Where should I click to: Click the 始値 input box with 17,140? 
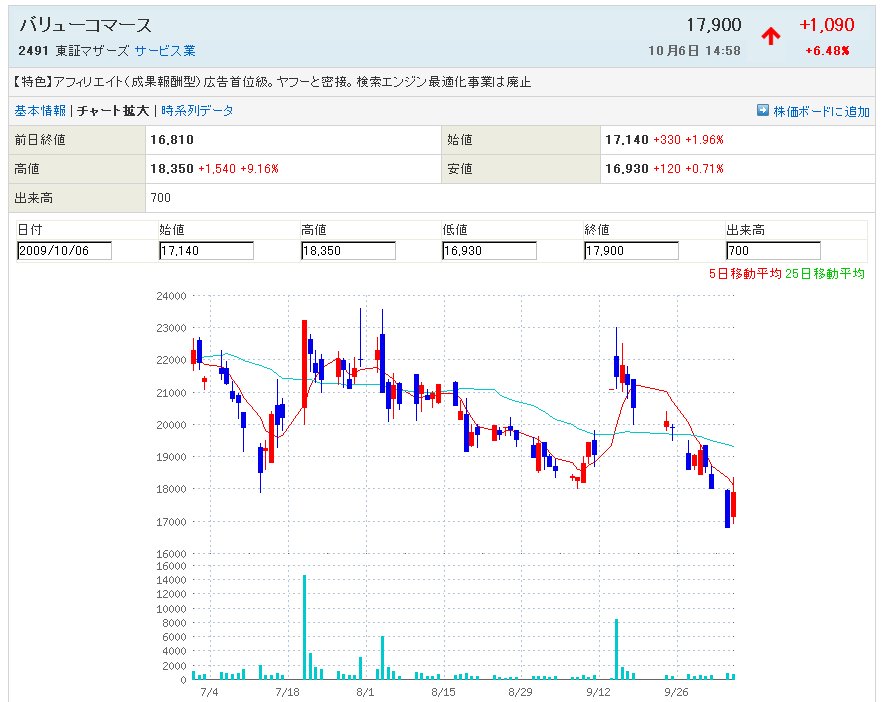pyautogui.click(x=206, y=250)
